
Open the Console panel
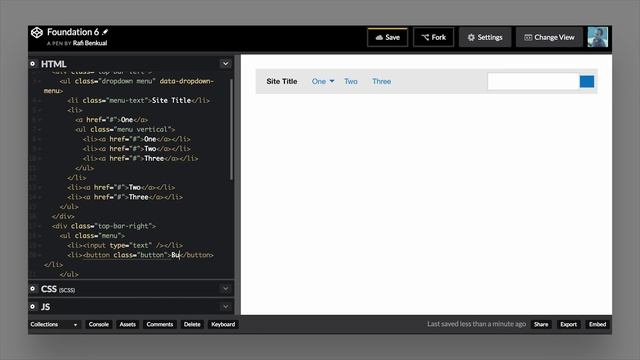(99, 324)
